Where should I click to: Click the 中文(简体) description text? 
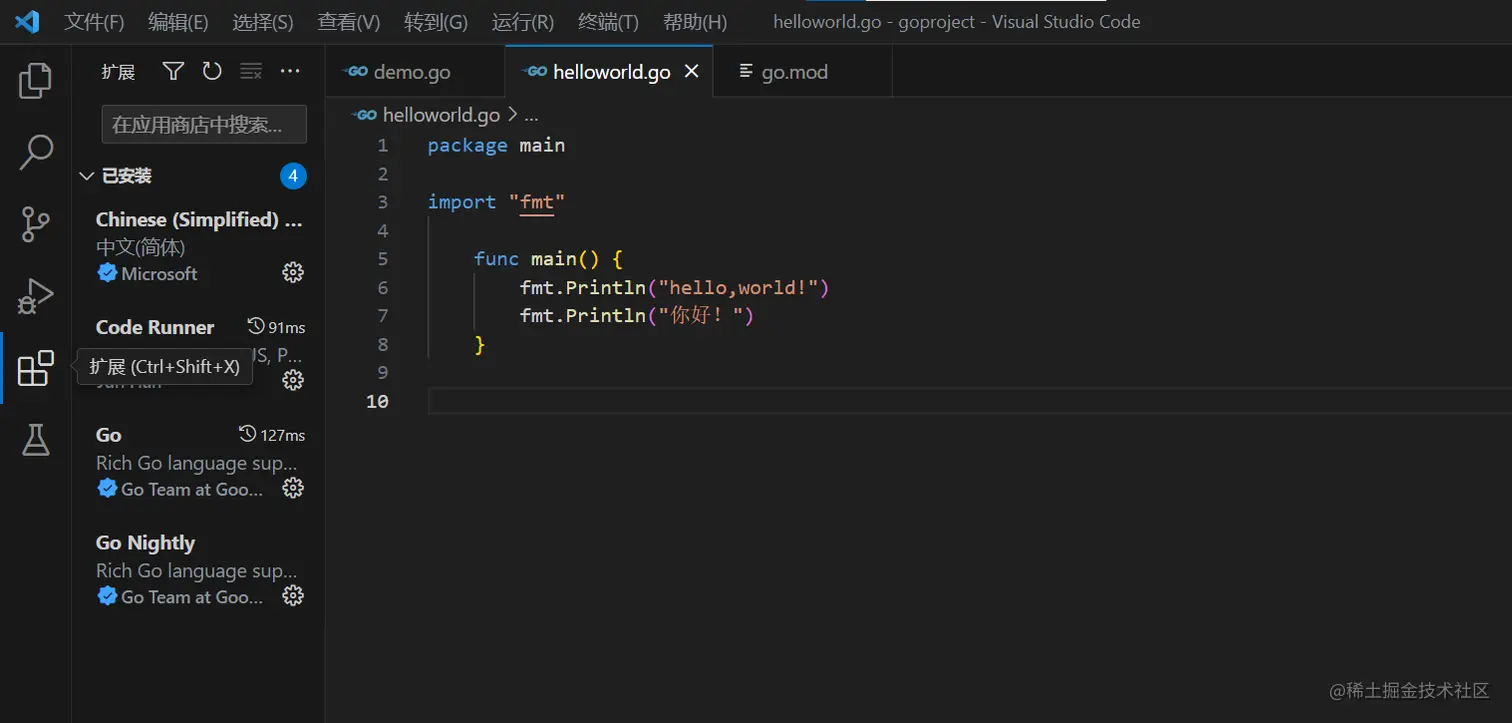tap(141, 247)
